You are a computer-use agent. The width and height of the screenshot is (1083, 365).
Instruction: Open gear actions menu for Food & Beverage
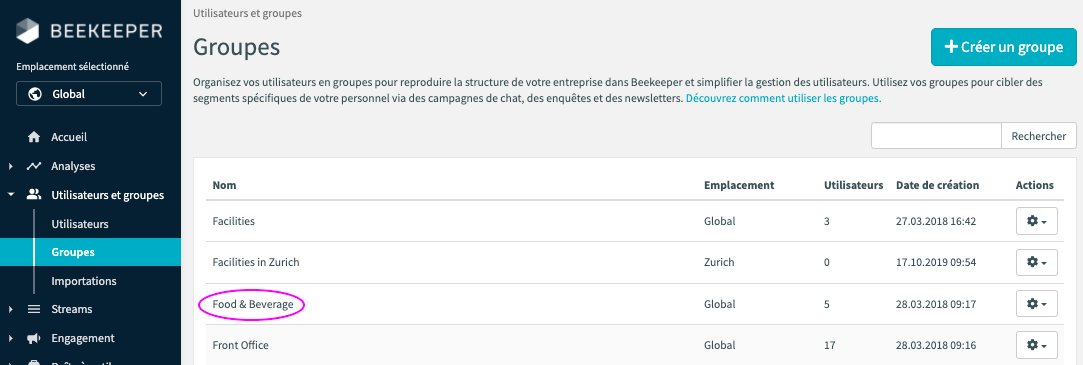point(1037,304)
